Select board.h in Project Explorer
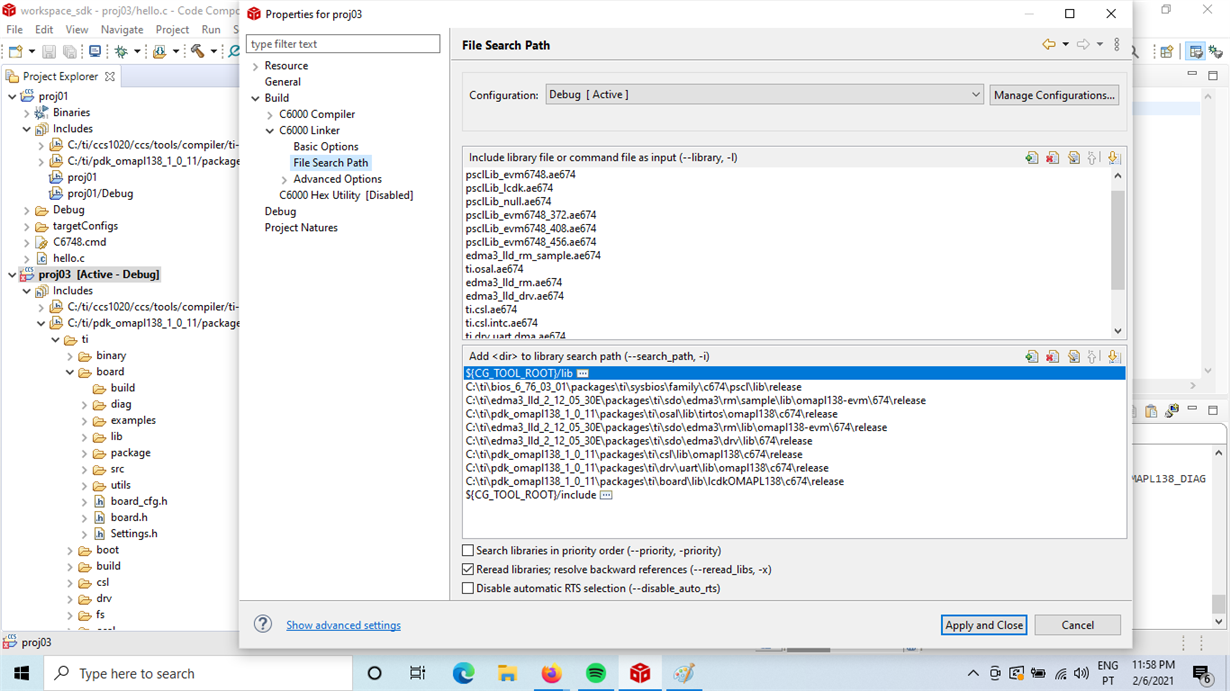 [x=129, y=518]
